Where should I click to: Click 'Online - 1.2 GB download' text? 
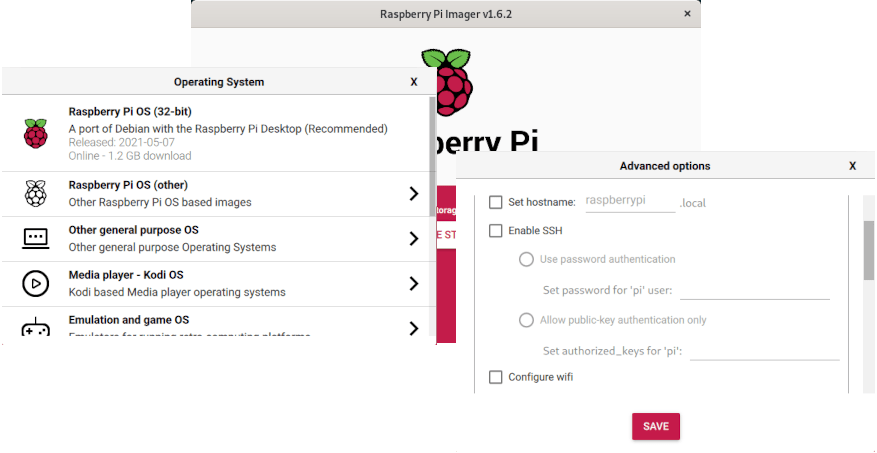(x=130, y=156)
